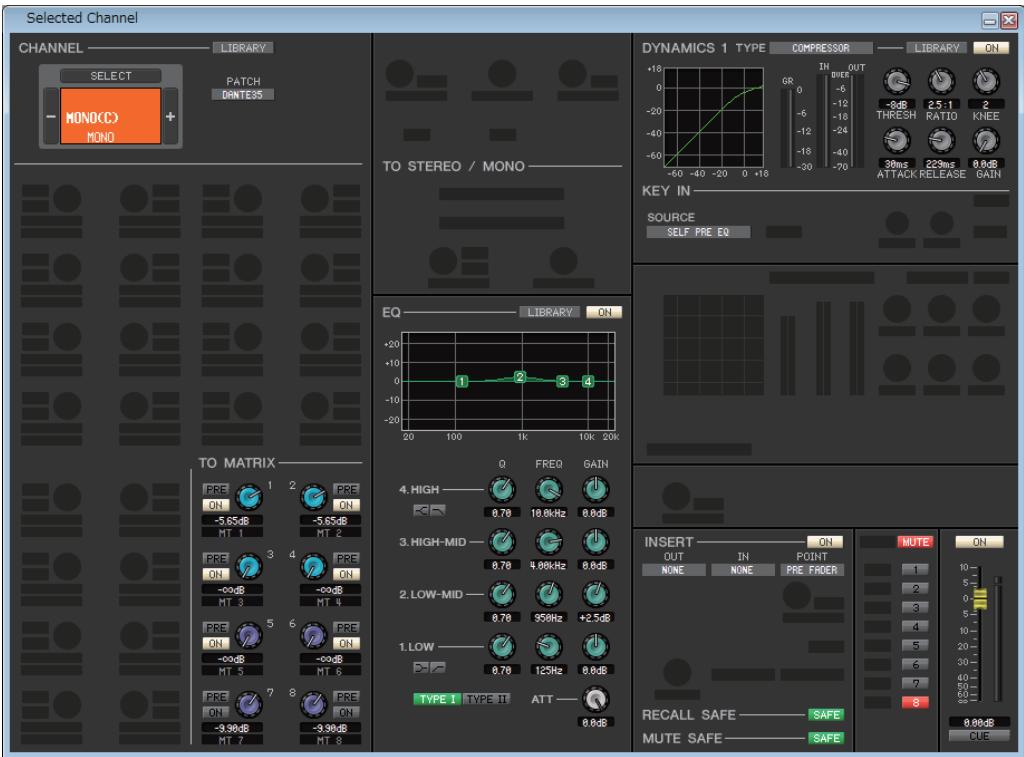Toggle RECALL SAFE button

pos(825,715)
